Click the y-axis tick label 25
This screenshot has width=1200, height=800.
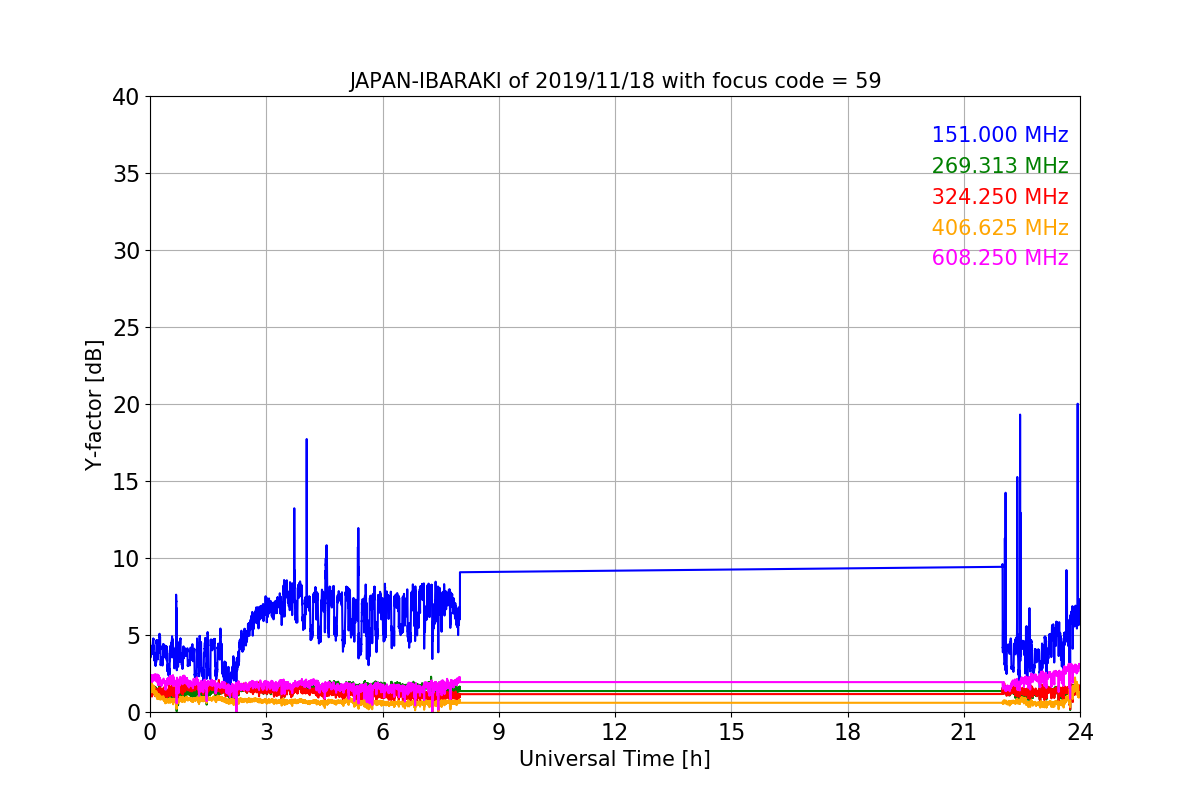pos(126,328)
